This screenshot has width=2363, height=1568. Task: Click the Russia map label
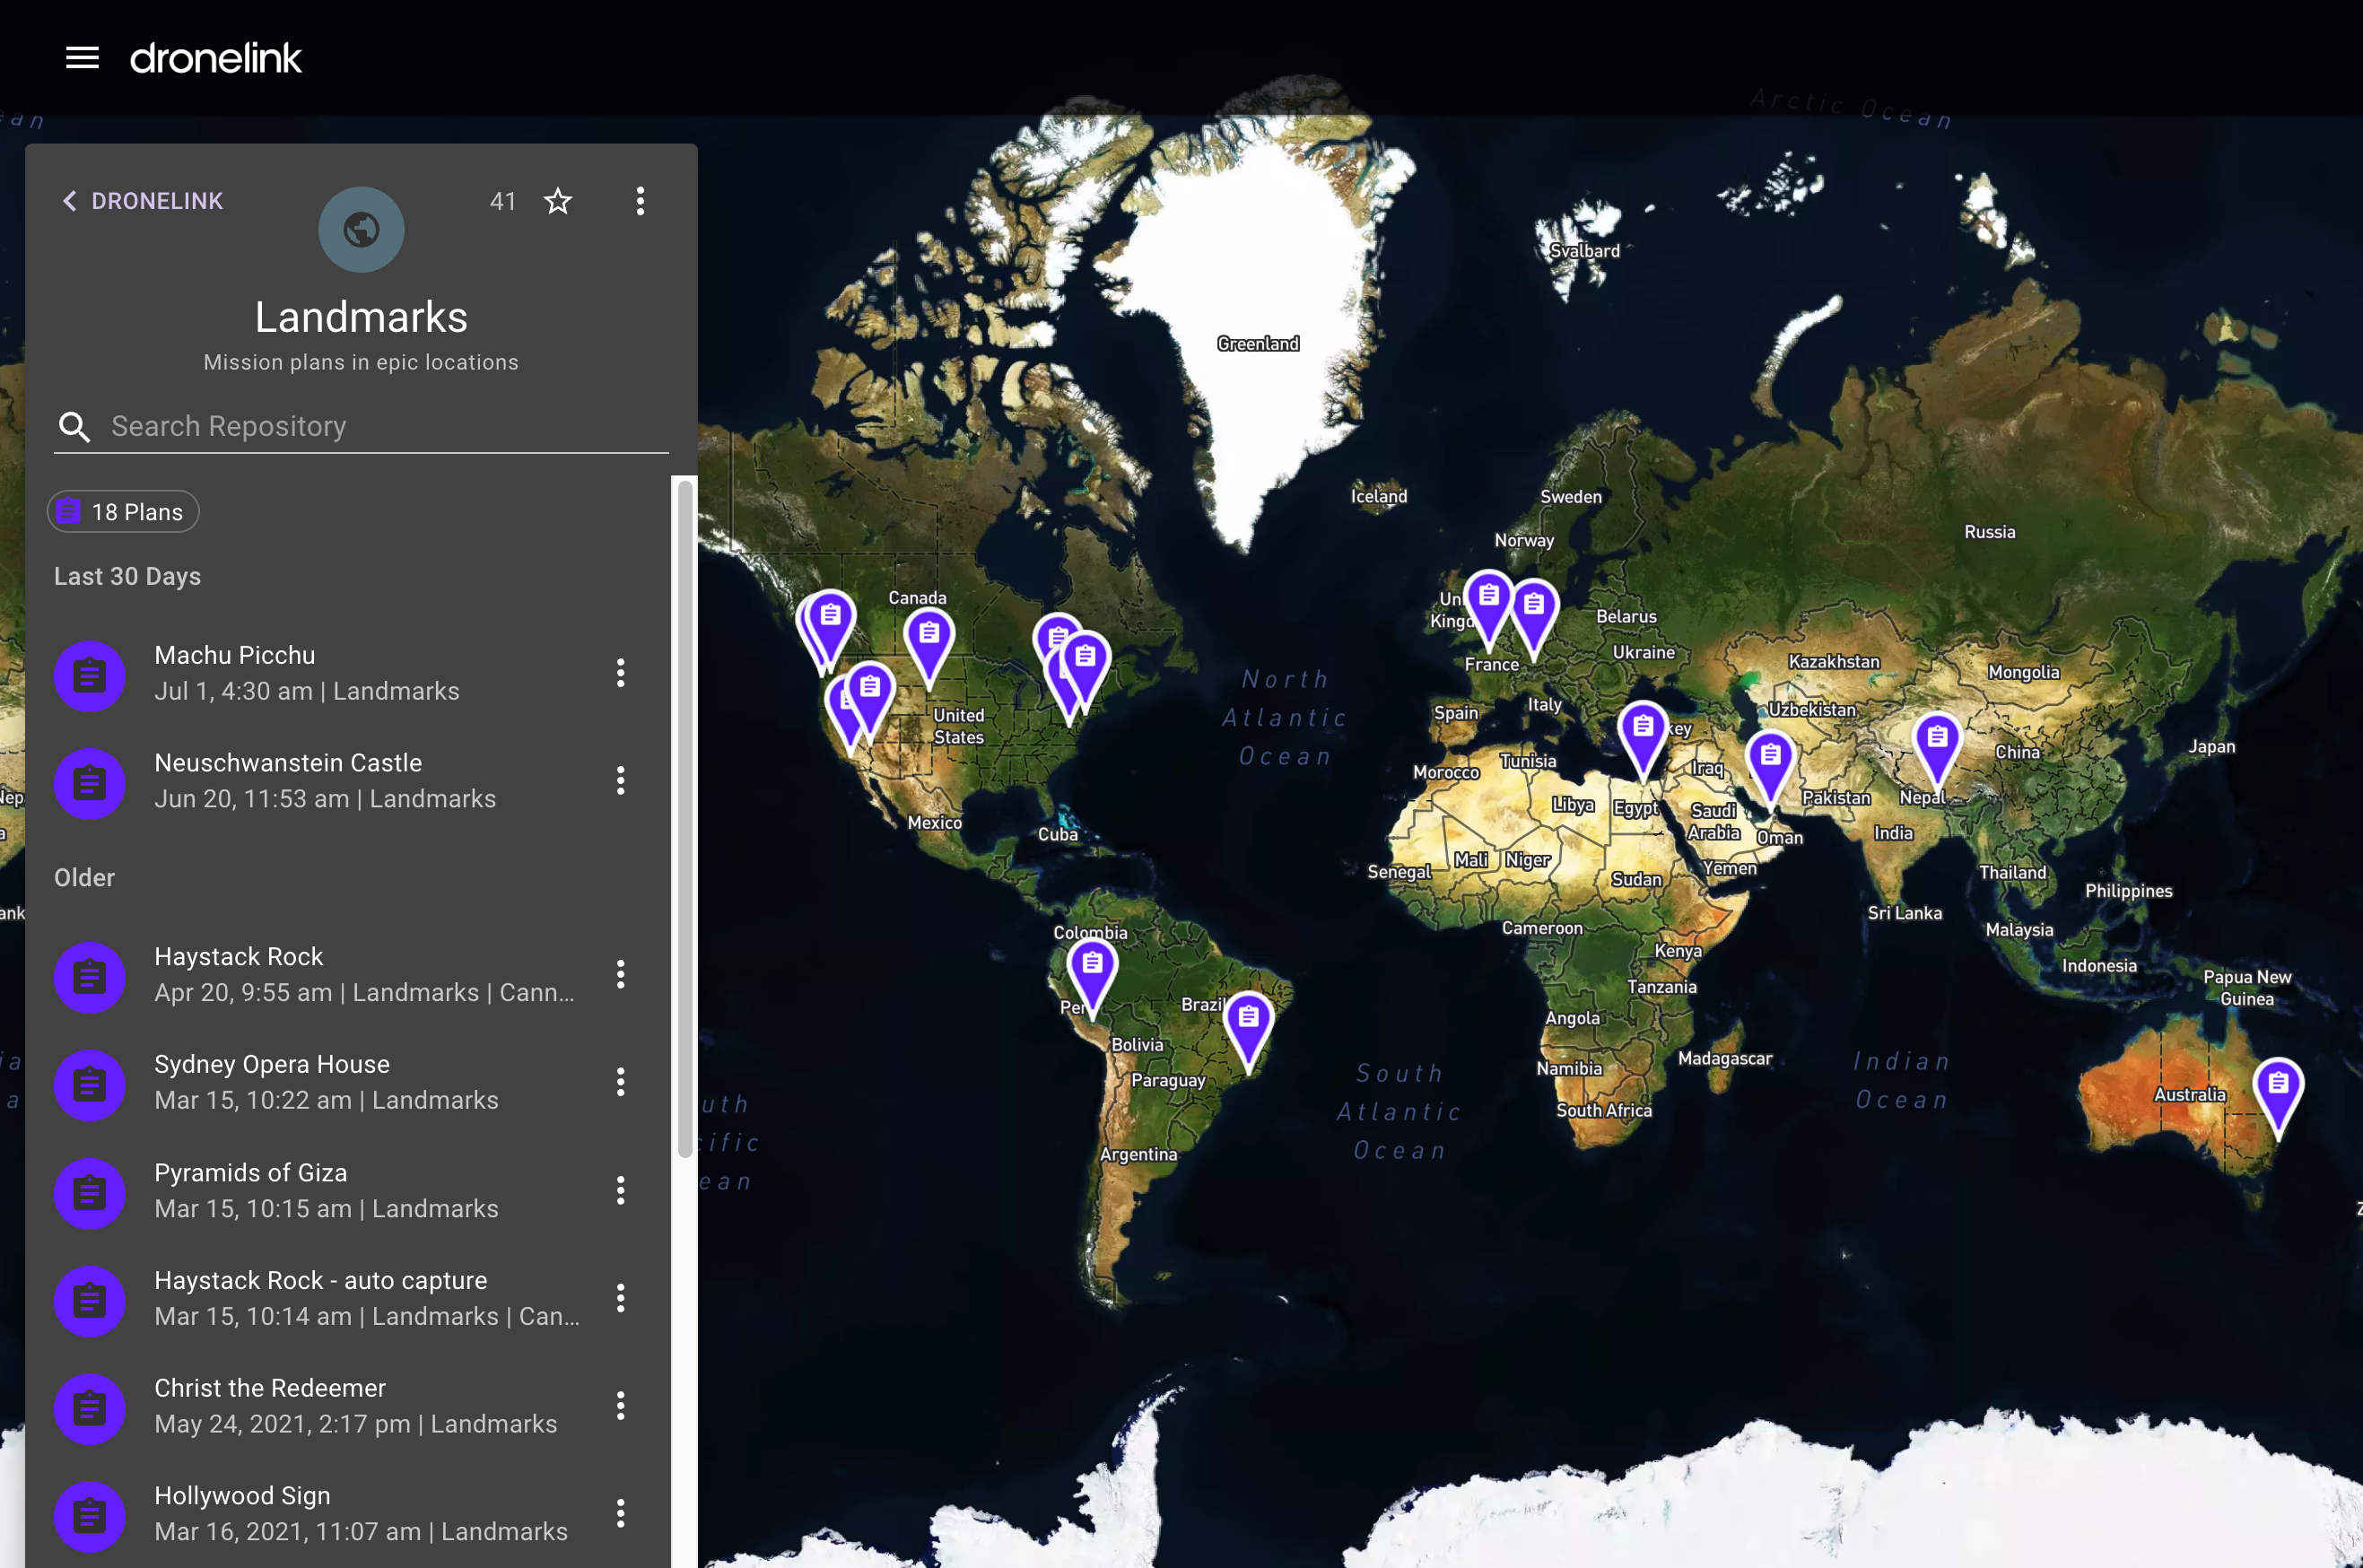point(1989,532)
